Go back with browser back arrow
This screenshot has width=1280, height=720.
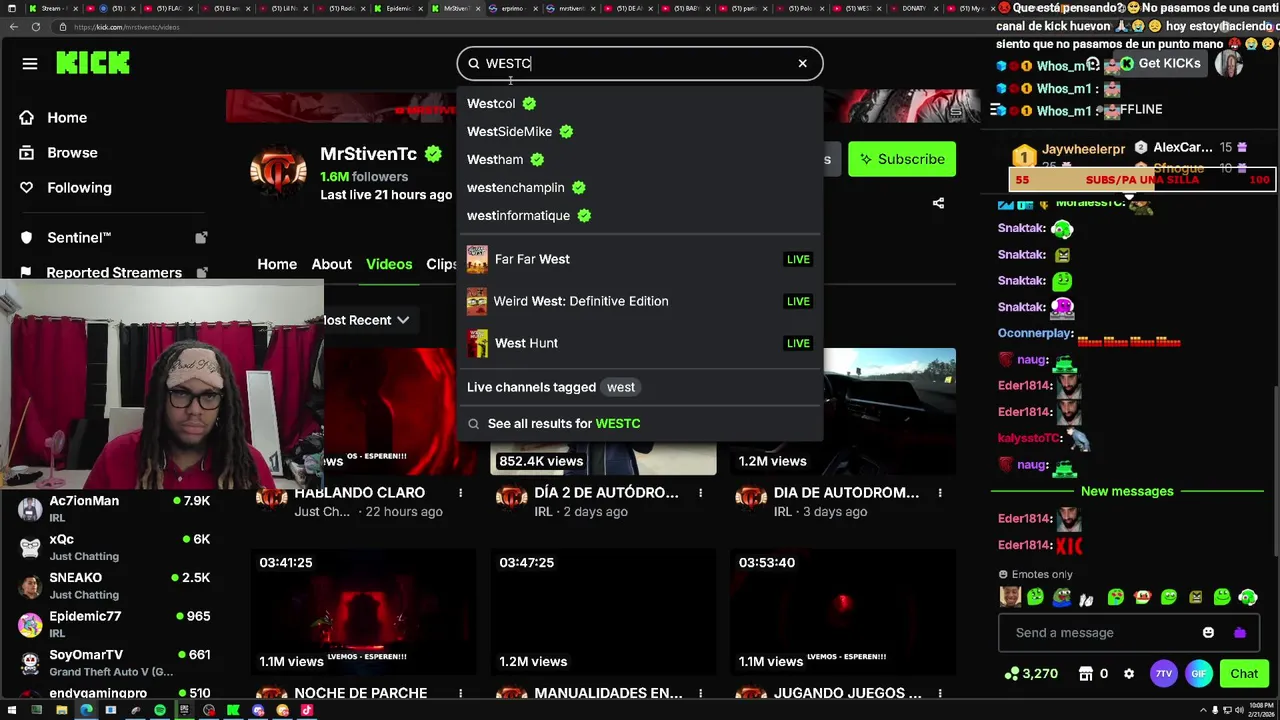tap(14, 27)
